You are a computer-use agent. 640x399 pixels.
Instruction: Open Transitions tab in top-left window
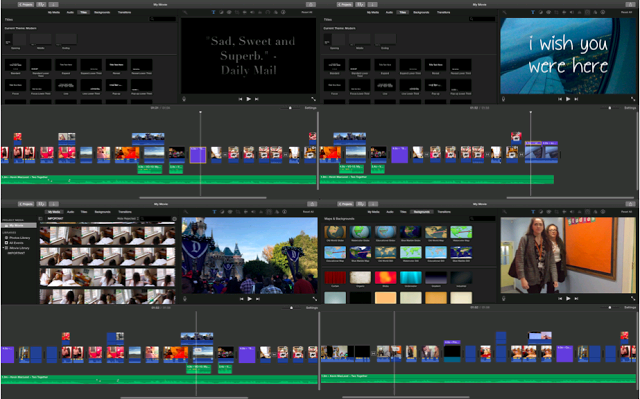click(x=124, y=12)
